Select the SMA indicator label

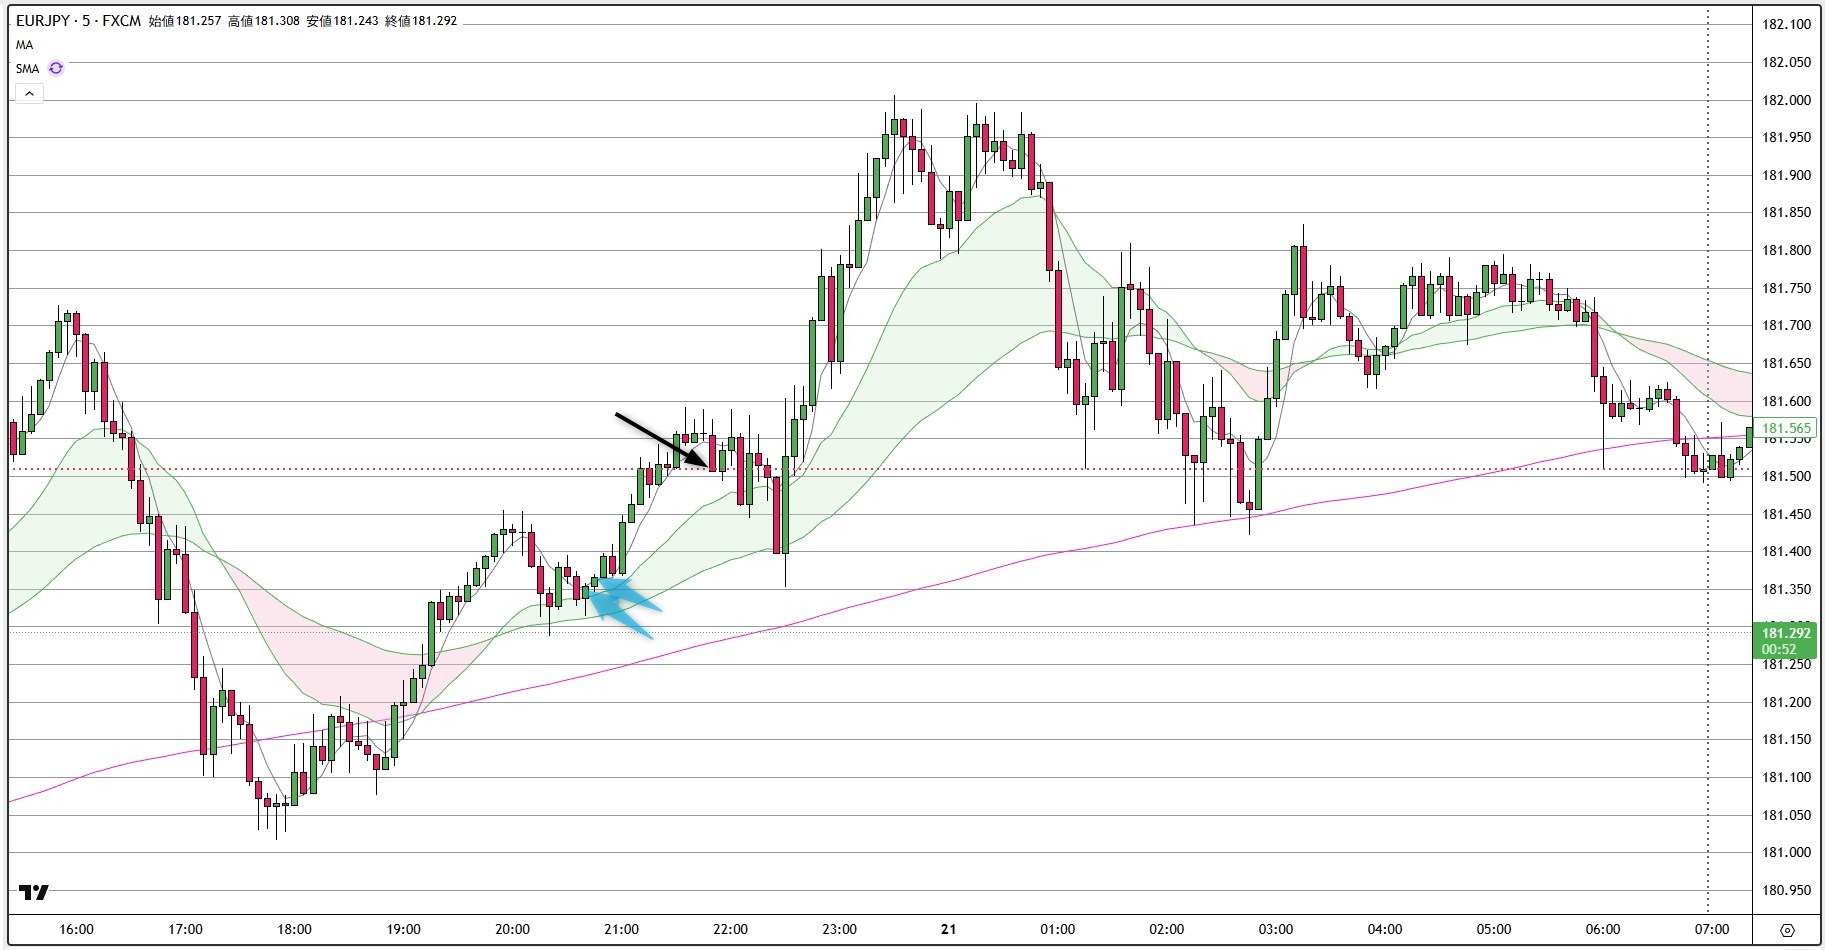[x=27, y=68]
